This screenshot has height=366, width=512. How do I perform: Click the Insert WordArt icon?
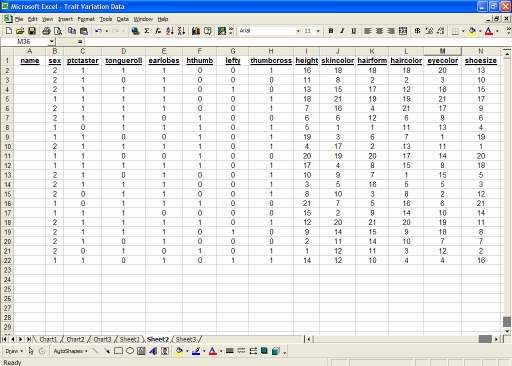pos(153,351)
